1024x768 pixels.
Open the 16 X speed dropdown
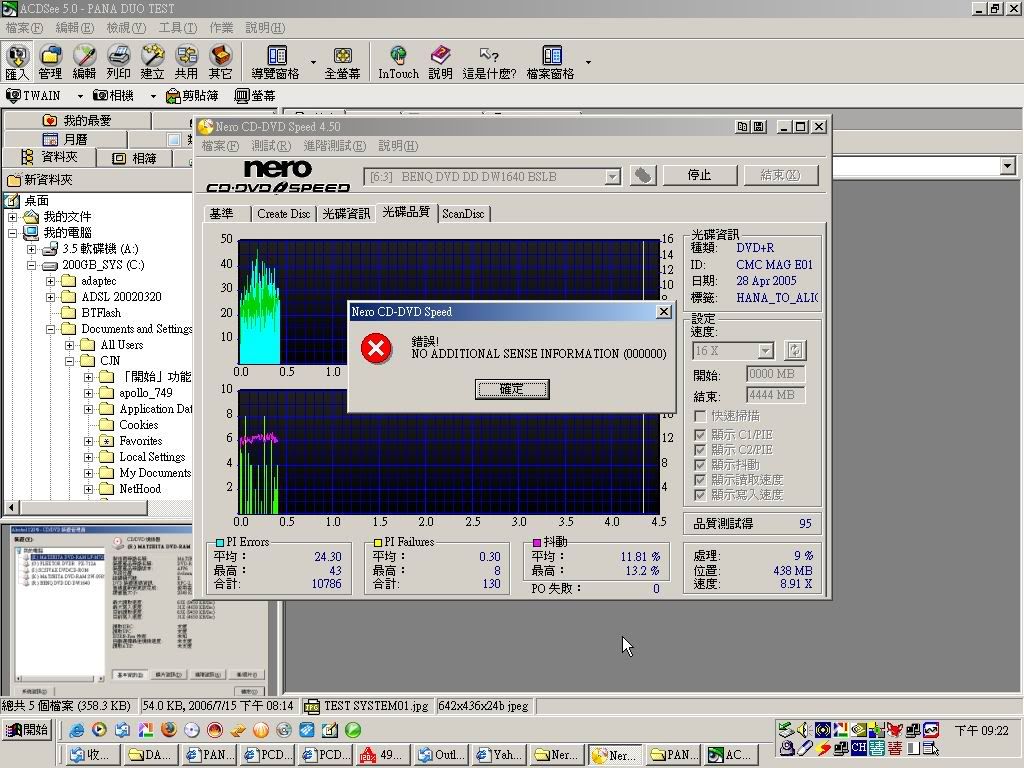(765, 351)
